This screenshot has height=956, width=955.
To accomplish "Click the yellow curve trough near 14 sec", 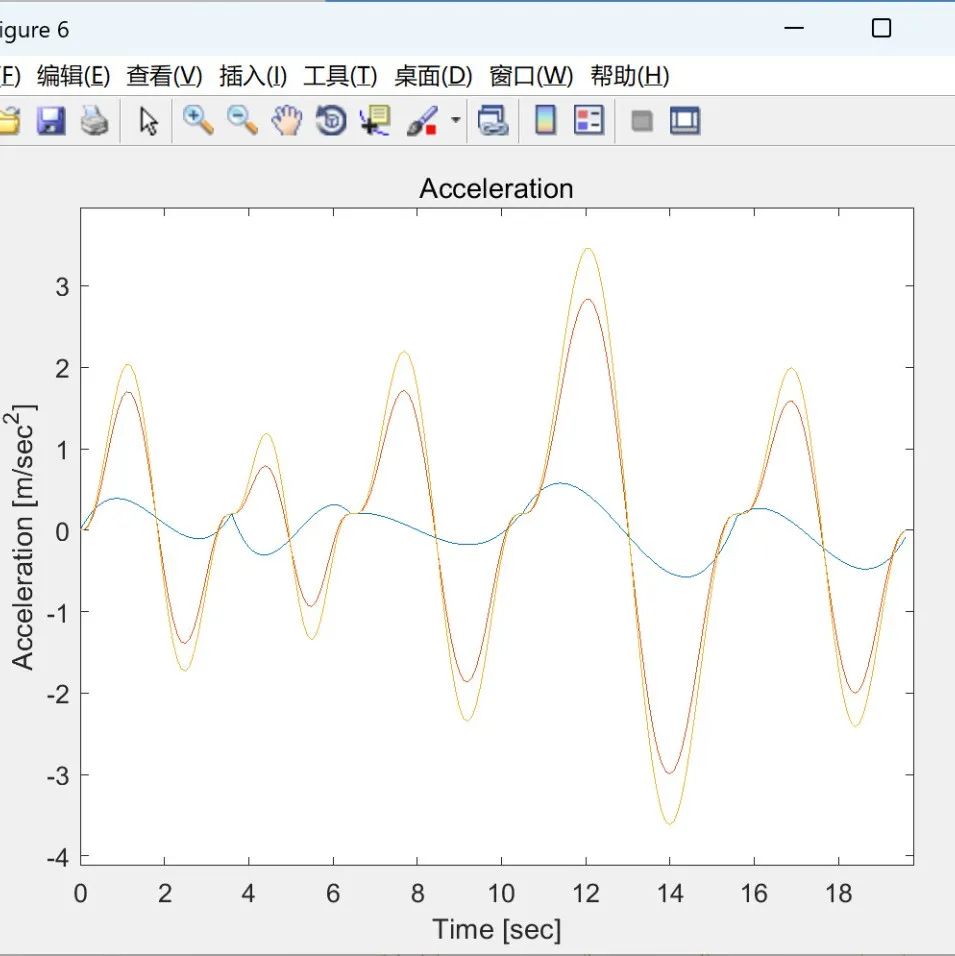I will (670, 824).
